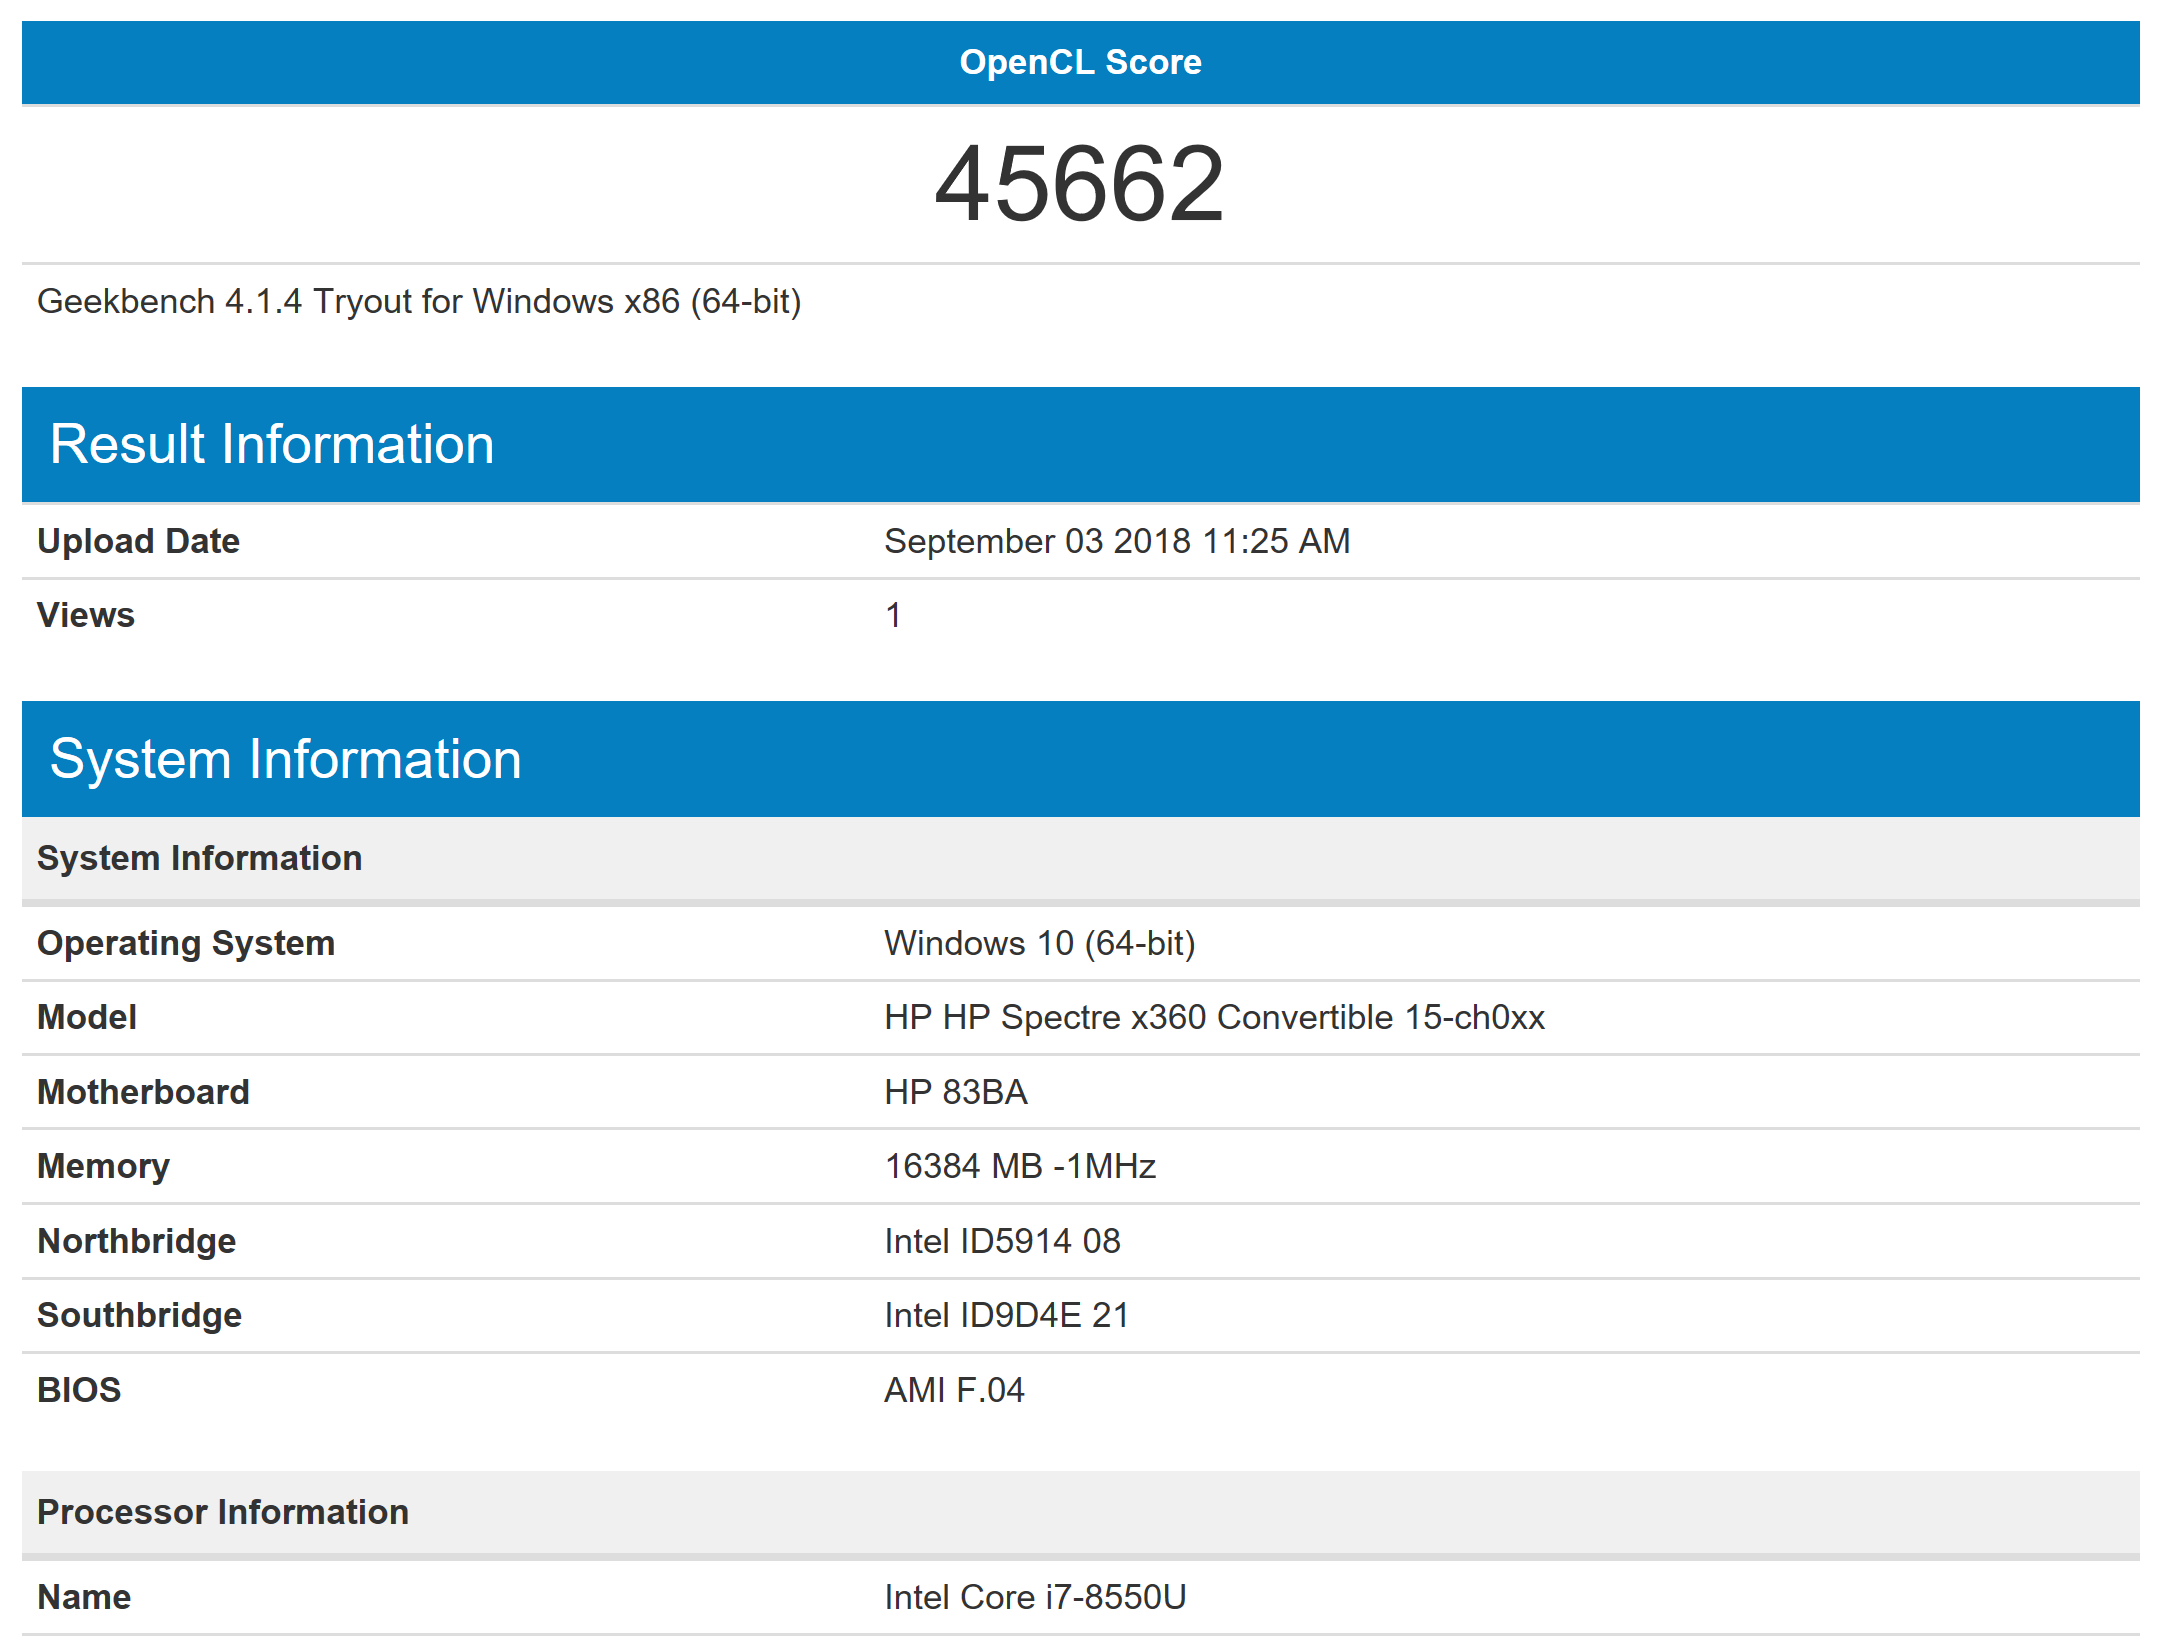Viewport: 2178px width, 1651px height.
Task: Click the Operating System label
Action: click(186, 943)
